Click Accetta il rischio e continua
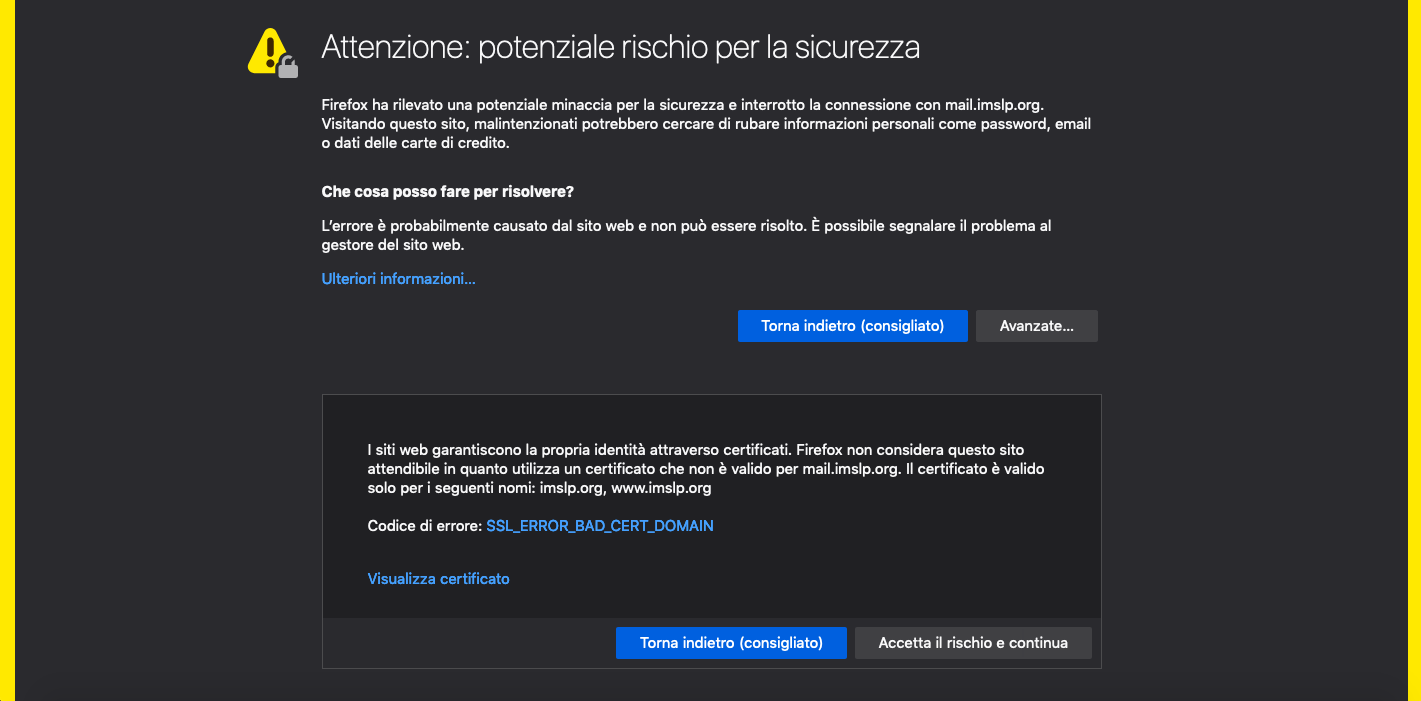The height and width of the screenshot is (701, 1421). click(x=973, y=643)
